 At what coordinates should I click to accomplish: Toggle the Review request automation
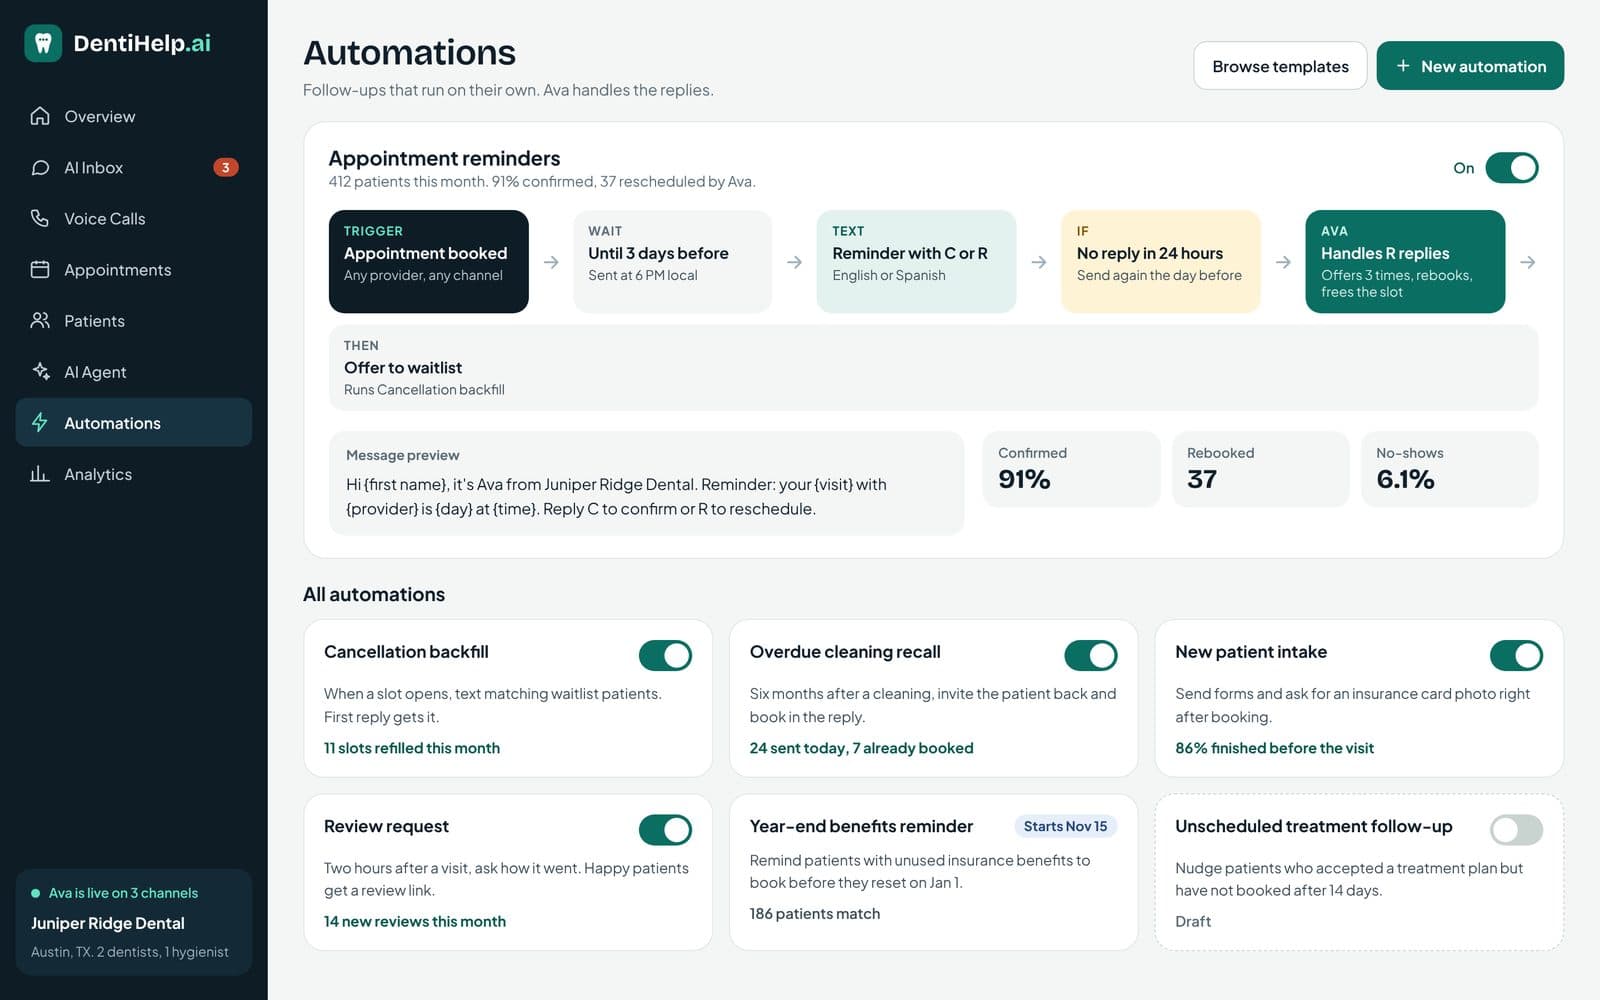(x=665, y=829)
